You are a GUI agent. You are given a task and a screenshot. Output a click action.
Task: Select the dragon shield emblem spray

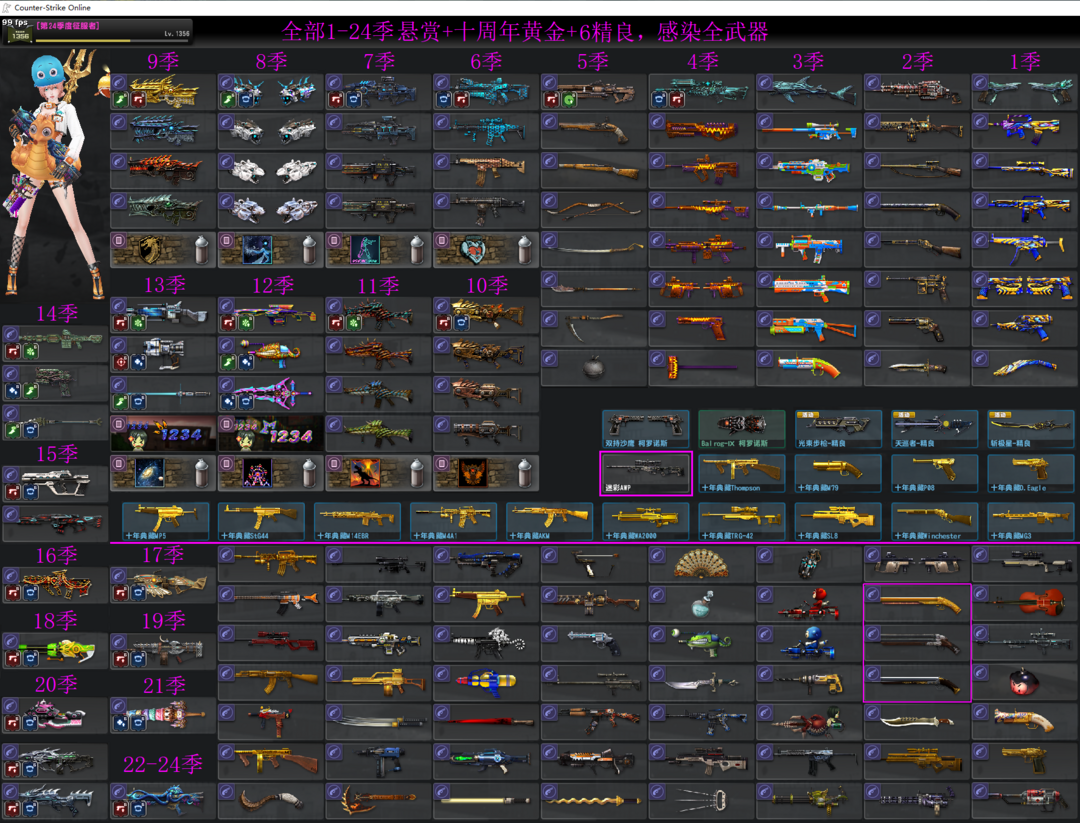162,249
